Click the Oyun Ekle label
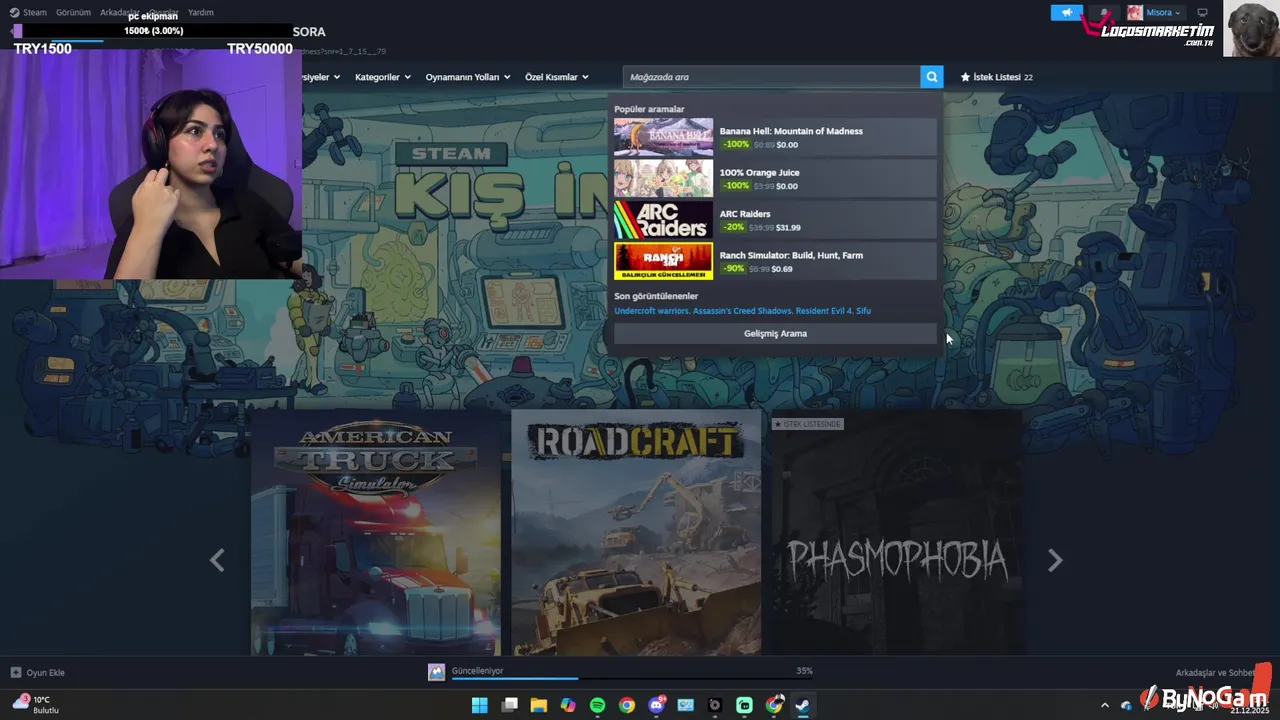 coord(45,672)
